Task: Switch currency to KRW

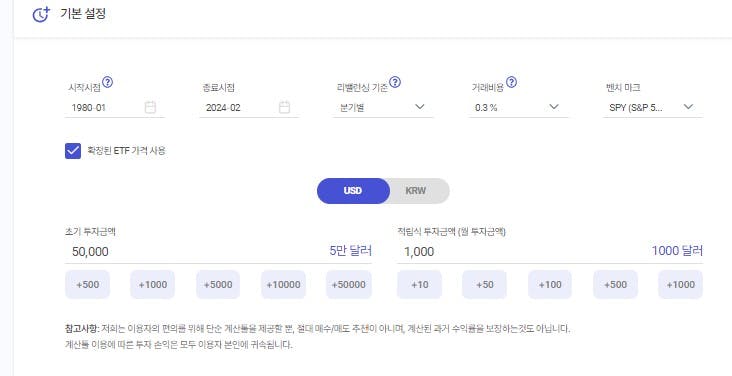Action: click(x=415, y=191)
